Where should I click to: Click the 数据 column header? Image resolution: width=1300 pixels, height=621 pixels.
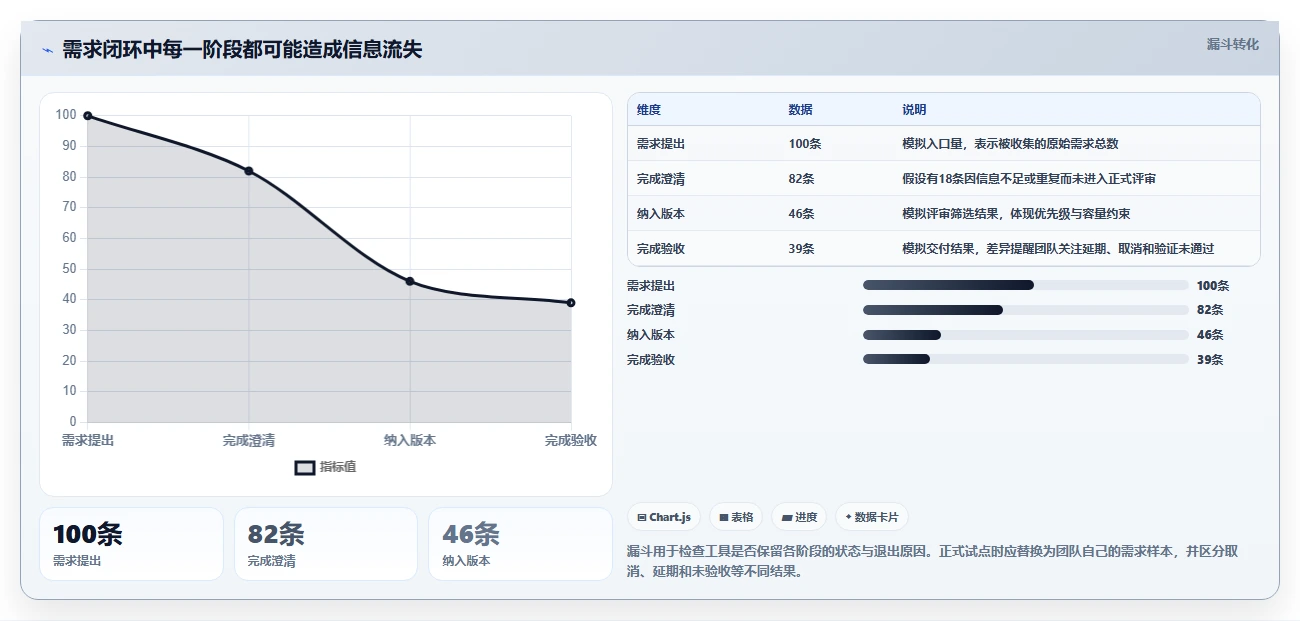[800, 110]
